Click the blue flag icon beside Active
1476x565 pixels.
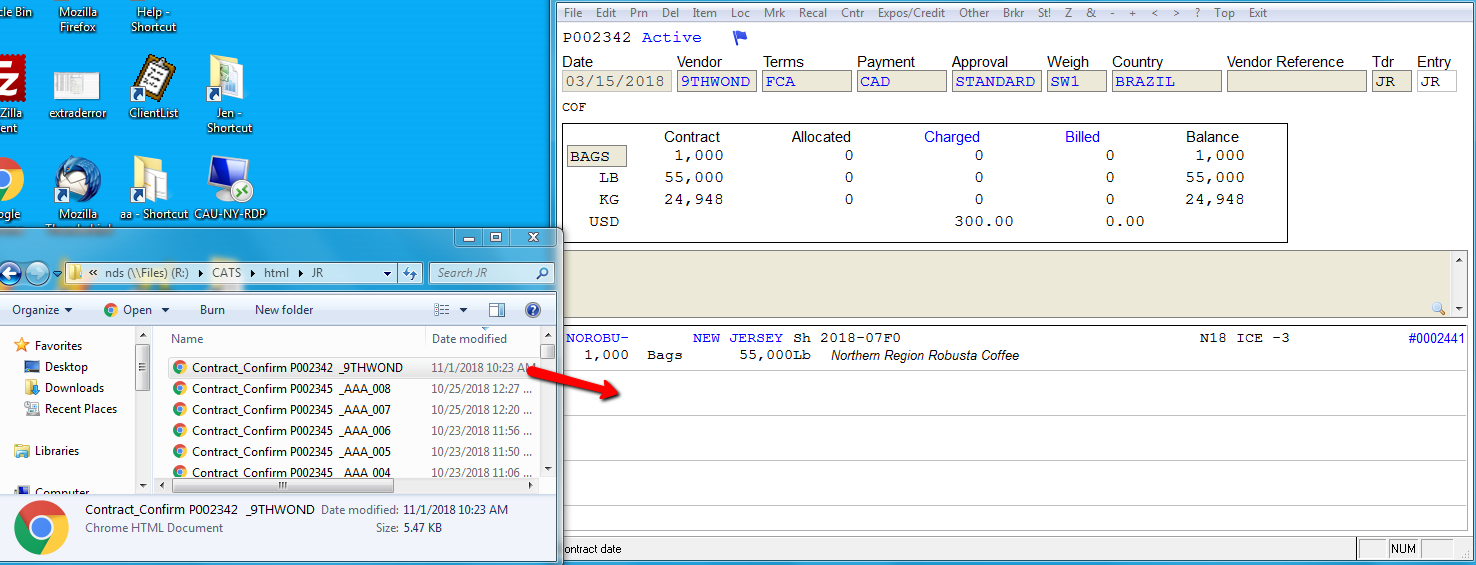[740, 38]
